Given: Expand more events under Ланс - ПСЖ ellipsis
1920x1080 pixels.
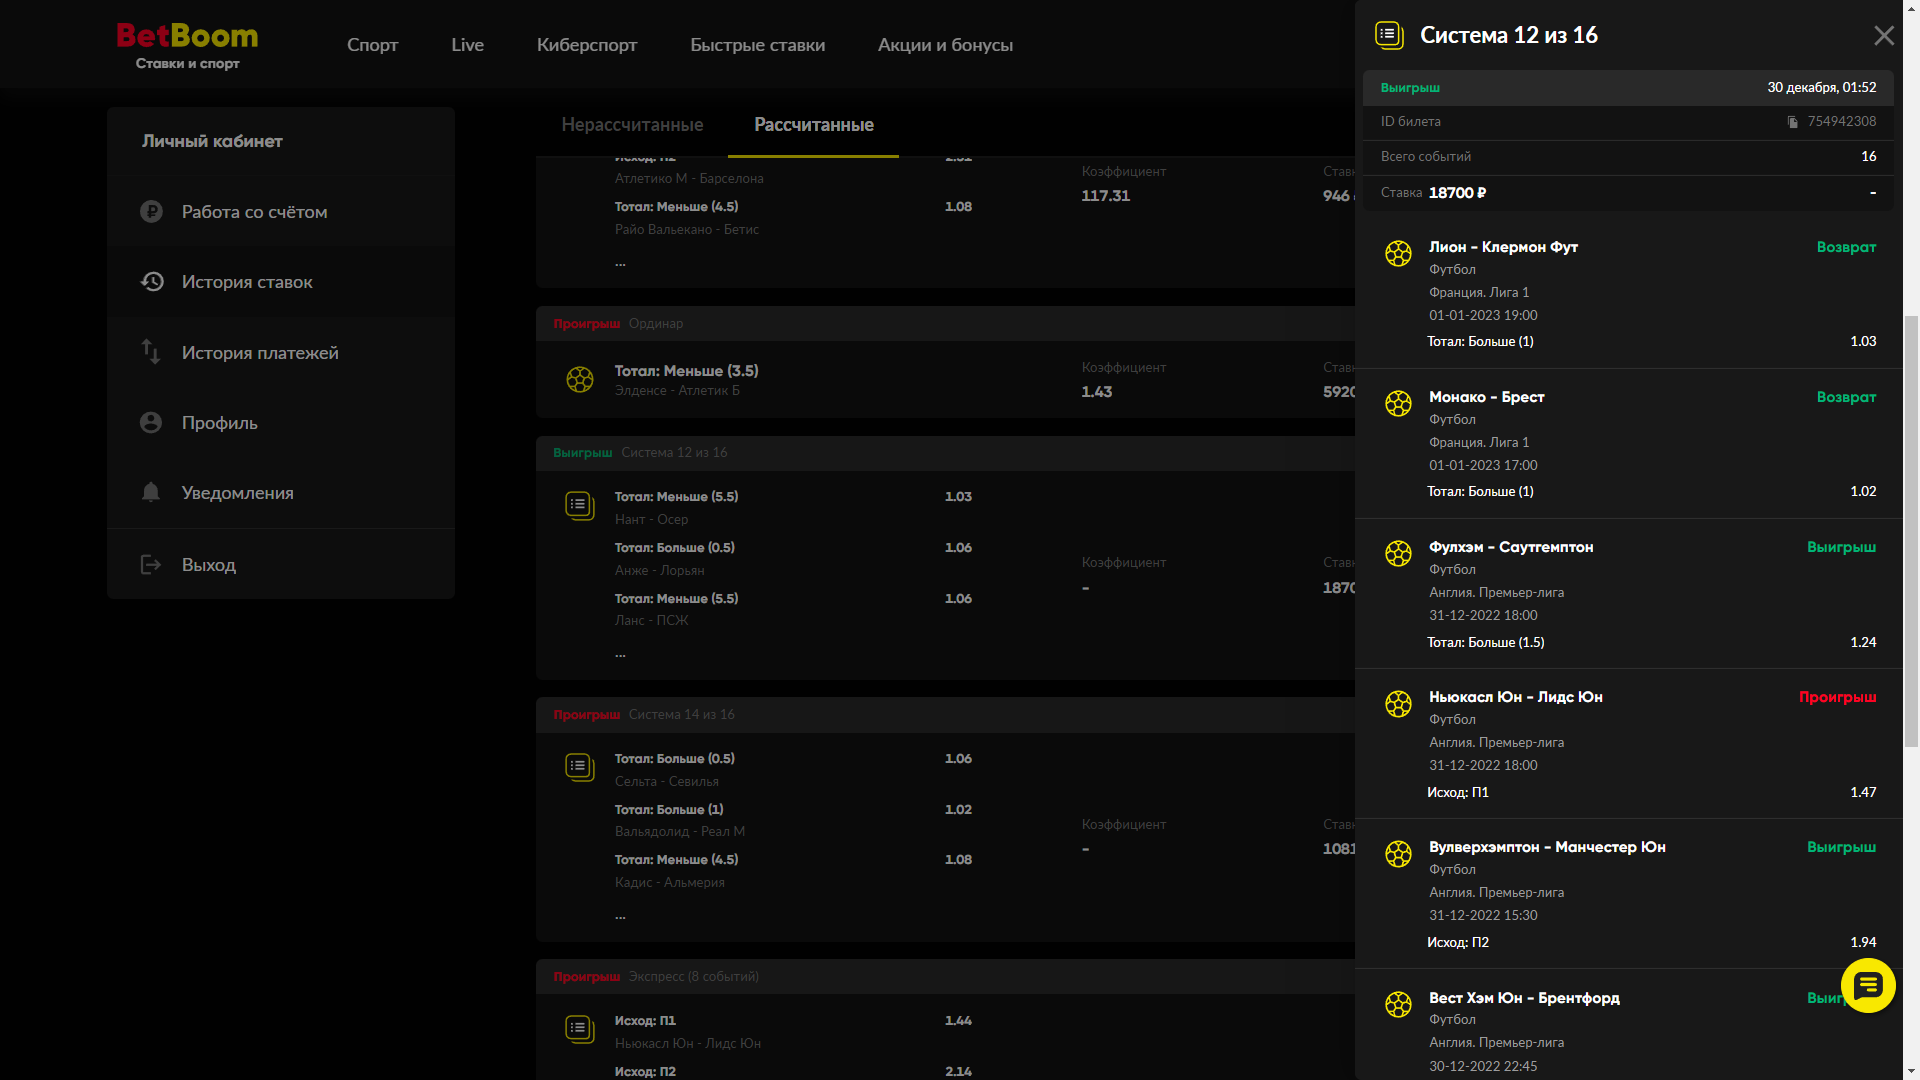Looking at the screenshot, I should (620, 654).
